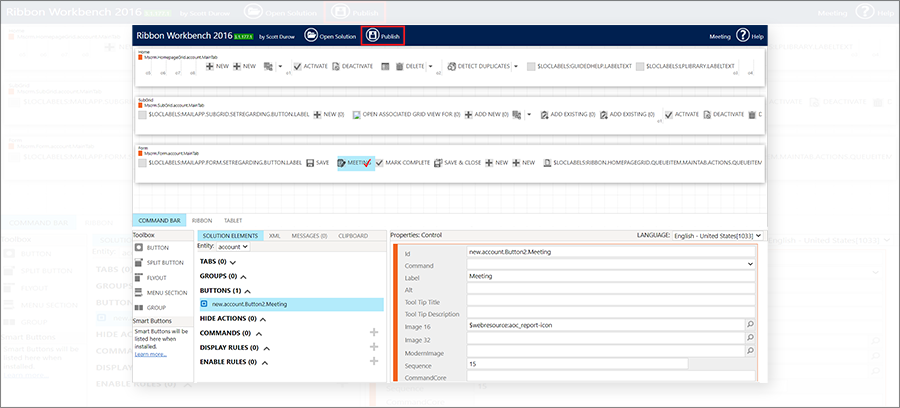Select the QUEUEITEM actions button in Form row

pos(653,163)
